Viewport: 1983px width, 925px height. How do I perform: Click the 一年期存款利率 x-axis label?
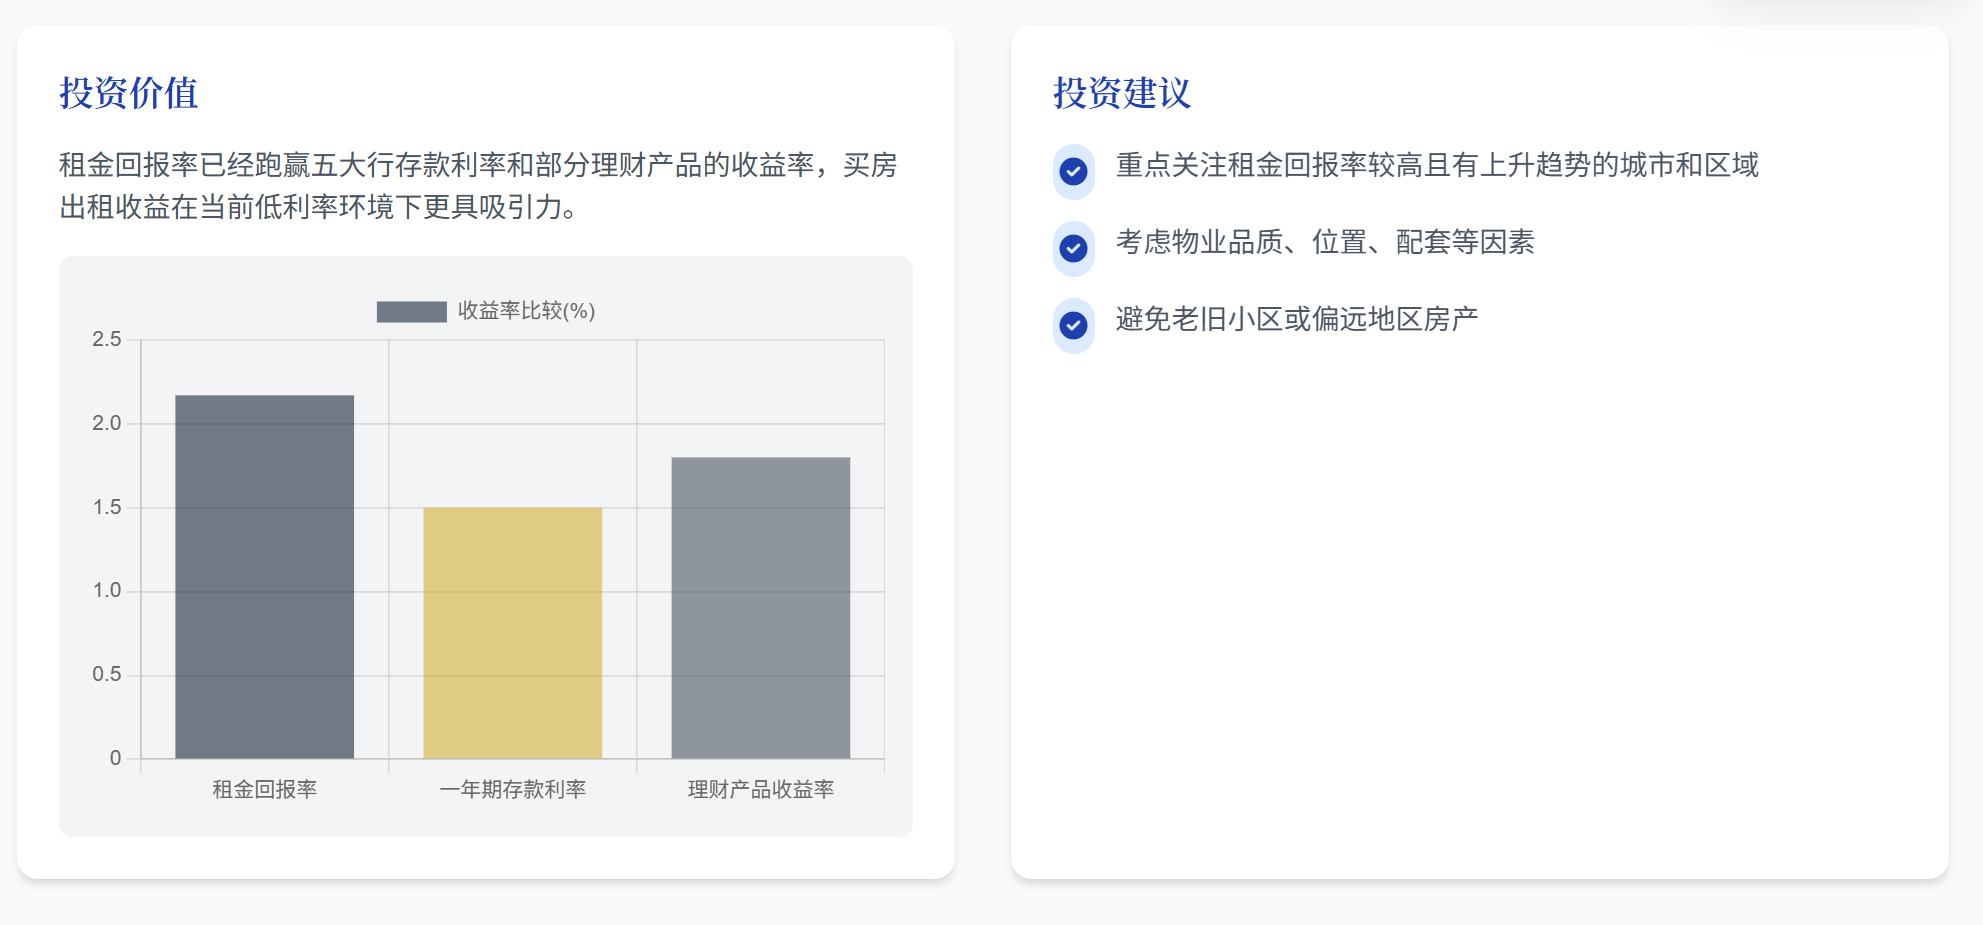coord(512,789)
